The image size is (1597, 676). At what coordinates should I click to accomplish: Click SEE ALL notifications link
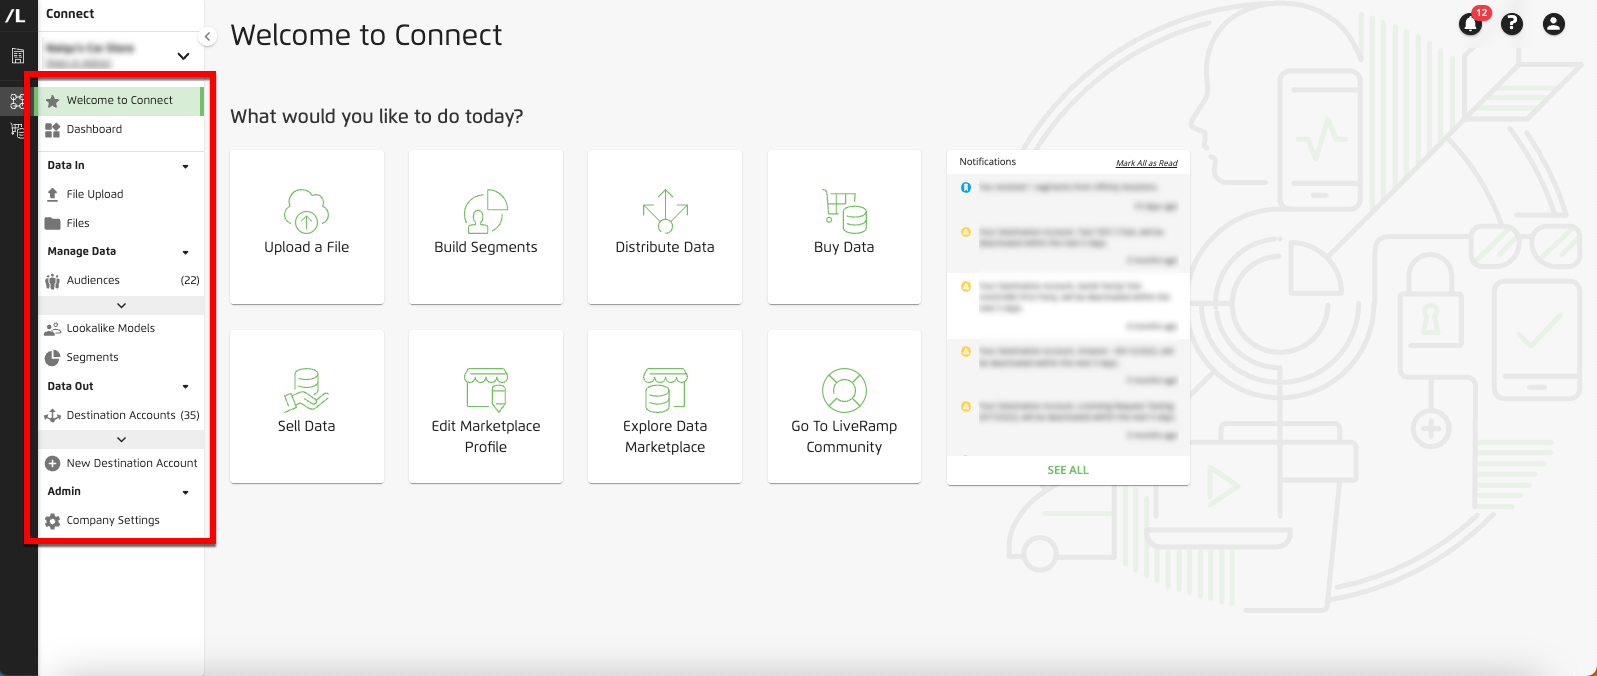pyautogui.click(x=1068, y=470)
